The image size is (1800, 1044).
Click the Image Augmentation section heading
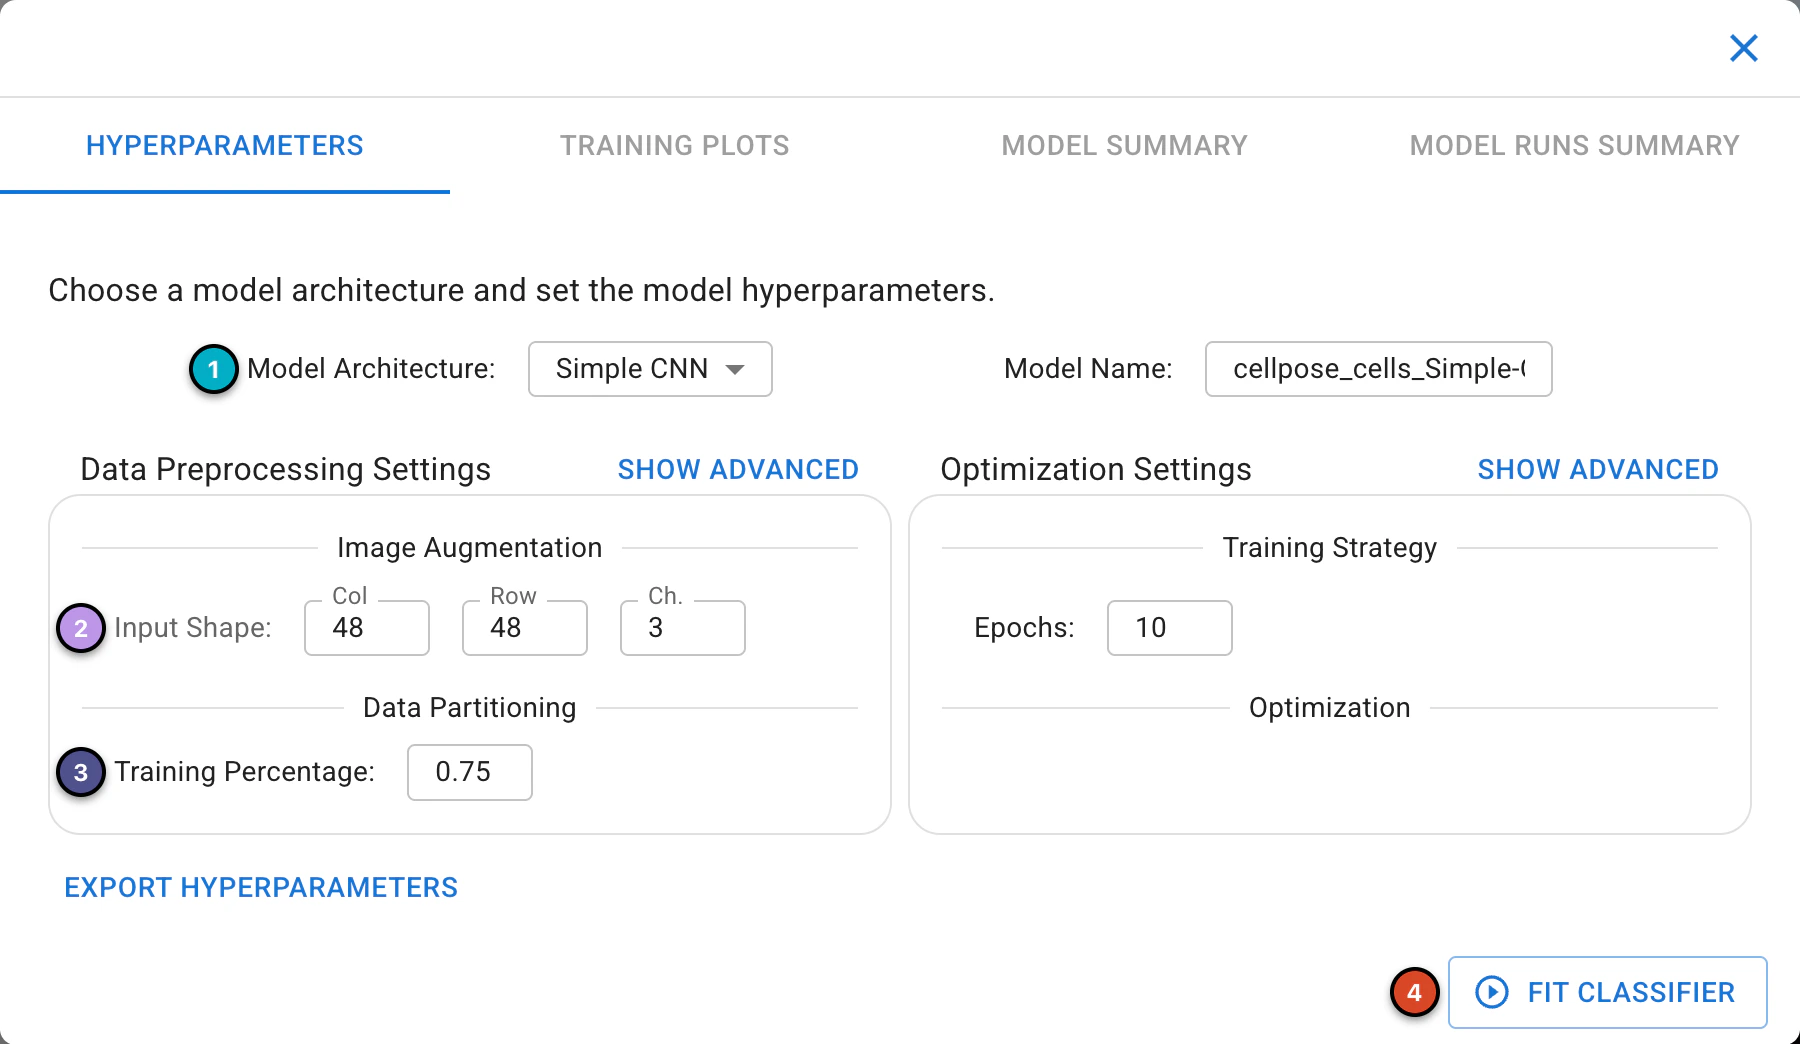(470, 548)
